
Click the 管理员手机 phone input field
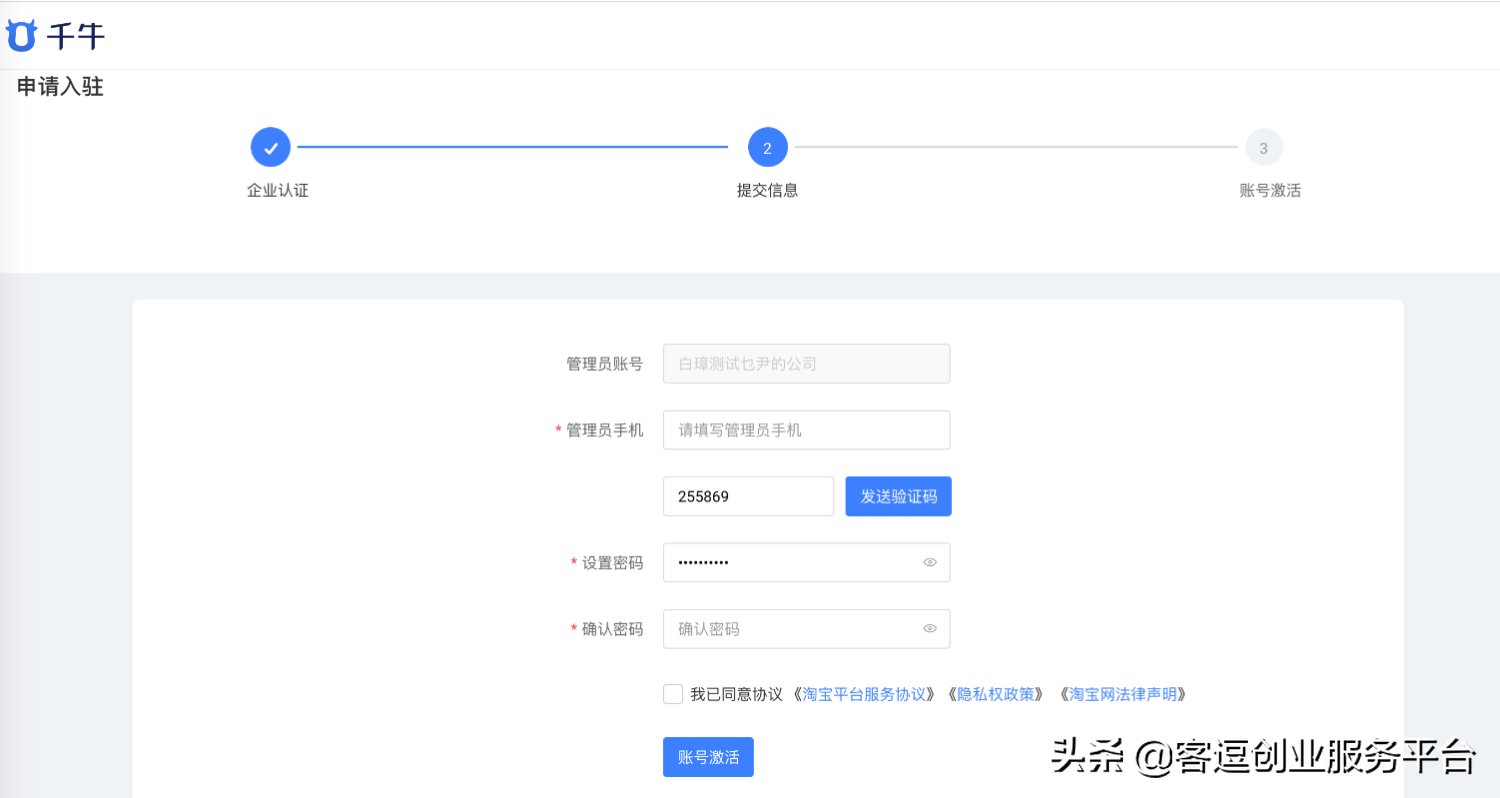(806, 429)
